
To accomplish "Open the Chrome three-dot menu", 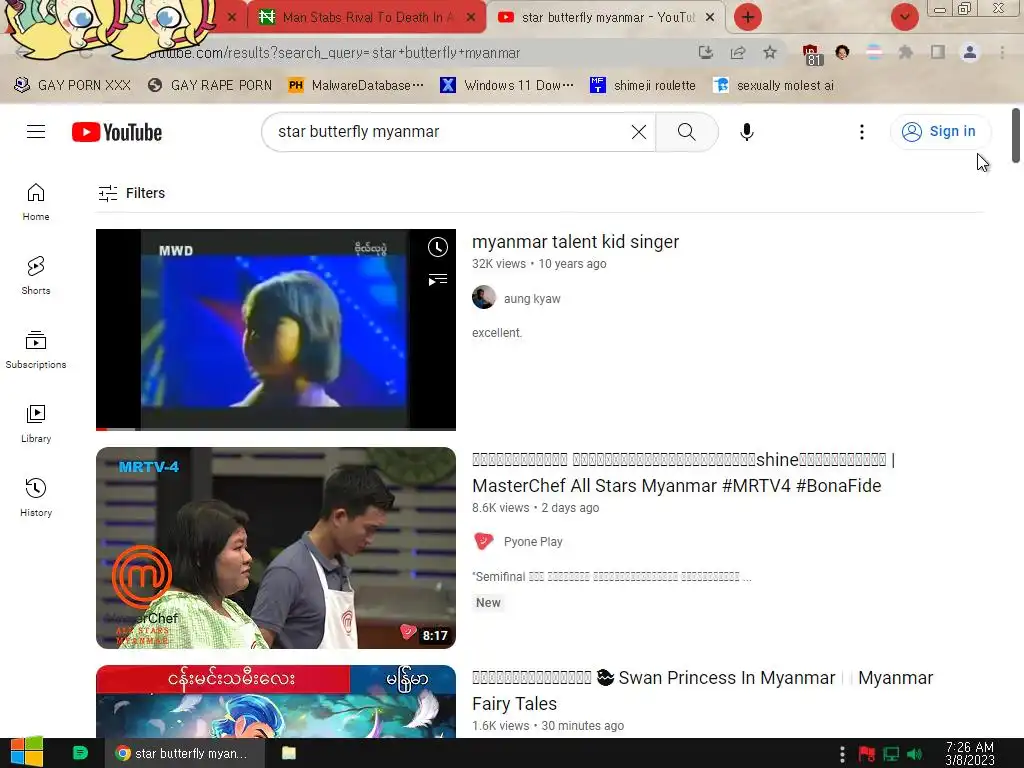I will coord(1002,52).
